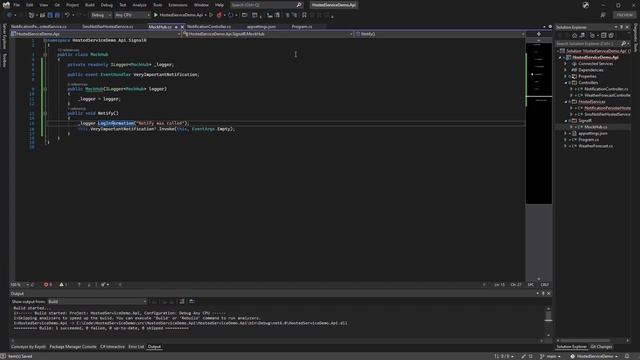
Task: Toggle Solution Explorer auto-hide pin
Action: tap(622, 27)
